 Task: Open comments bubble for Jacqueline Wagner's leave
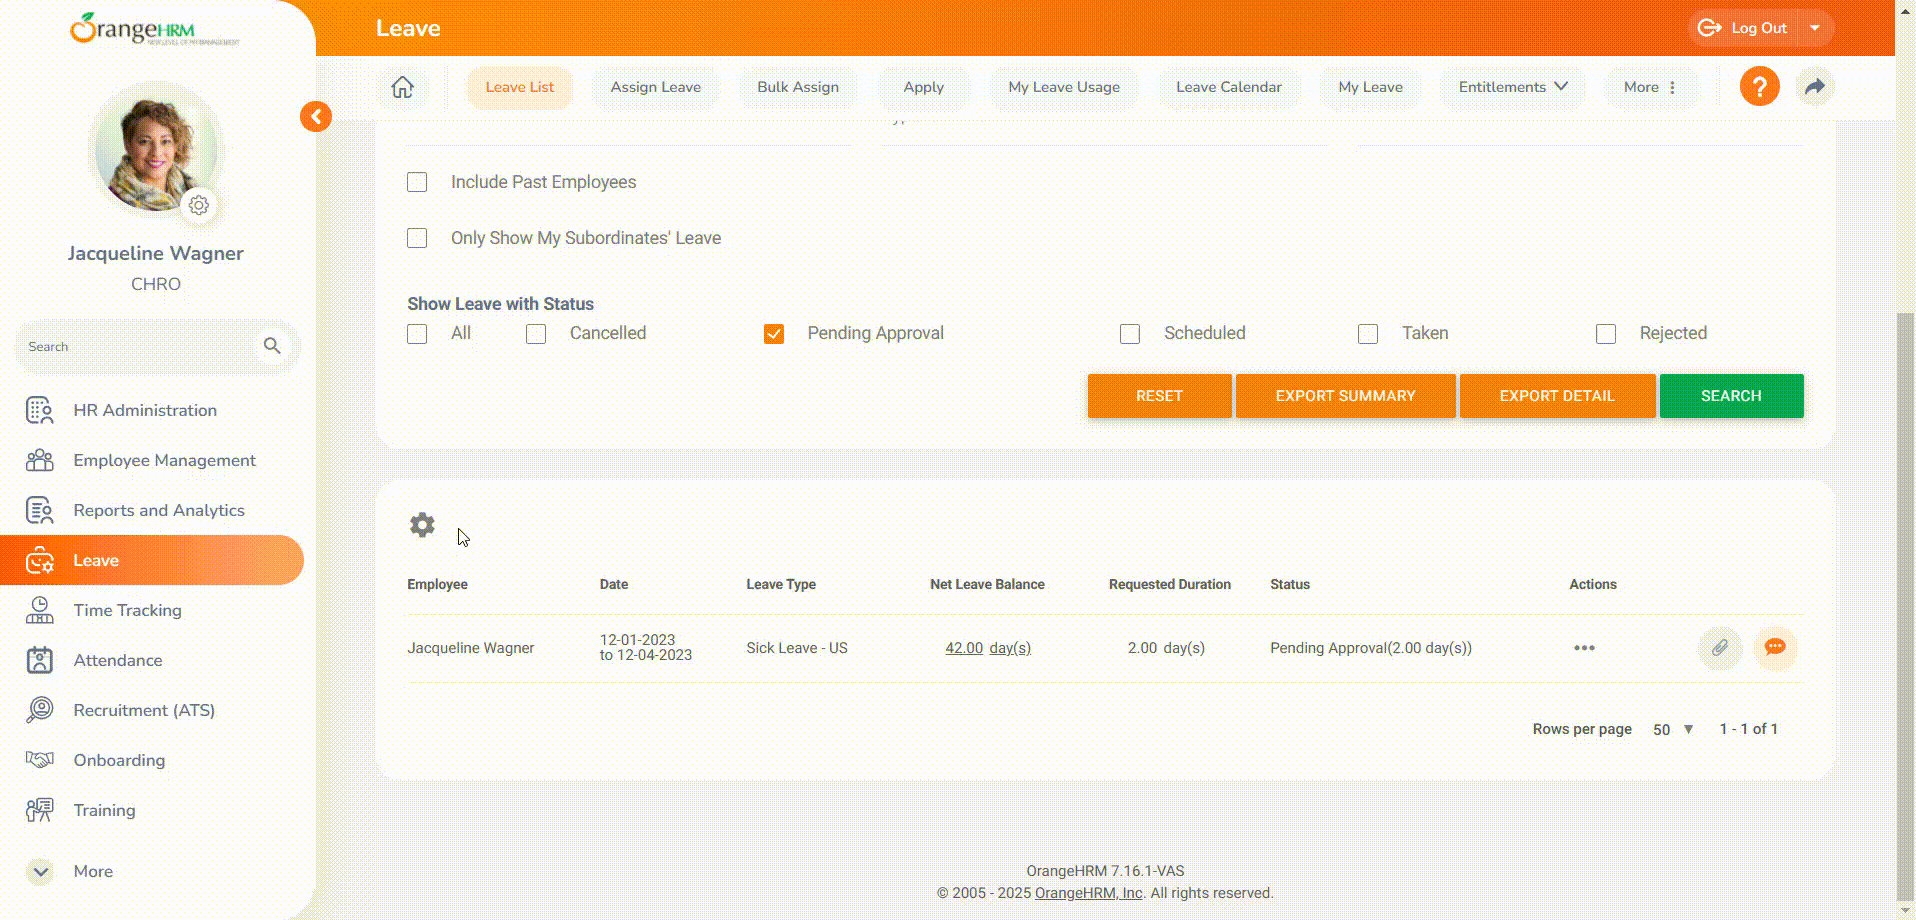(1776, 648)
